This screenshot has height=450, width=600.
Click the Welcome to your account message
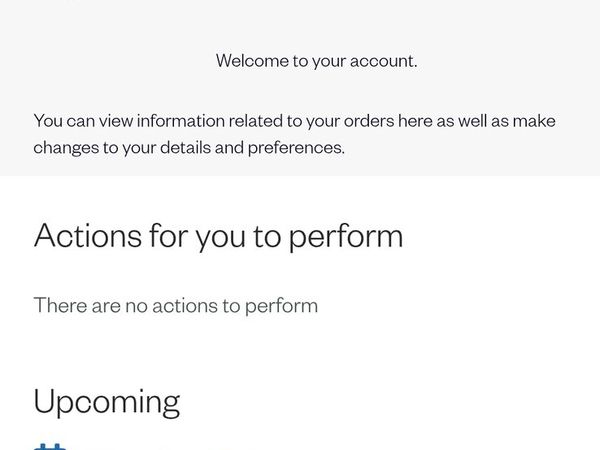click(x=316, y=61)
